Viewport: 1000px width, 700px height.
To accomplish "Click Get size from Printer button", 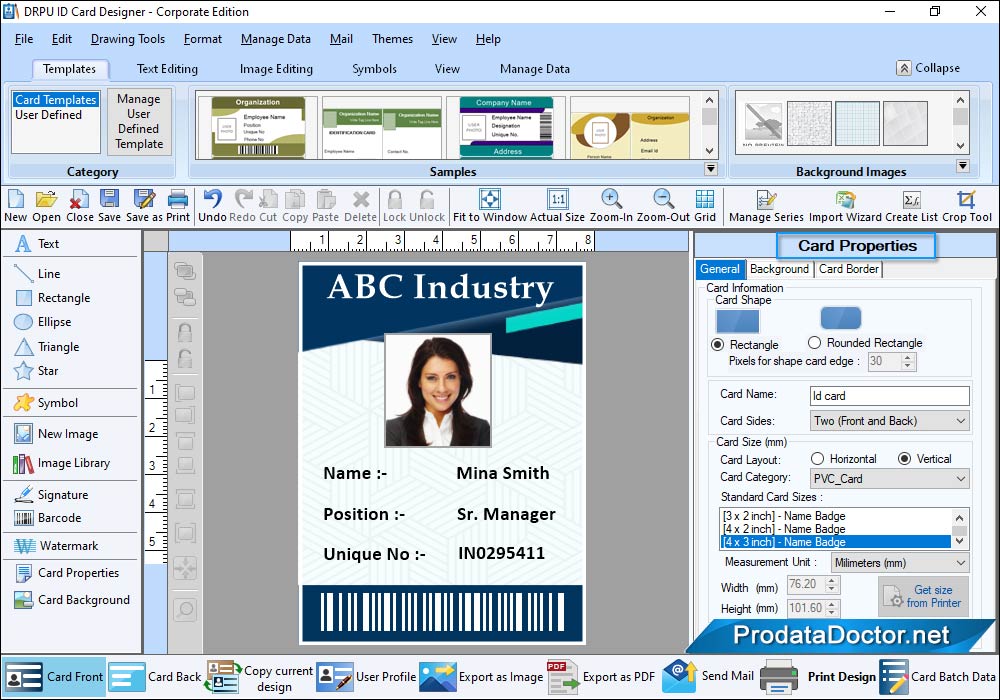I will (923, 596).
